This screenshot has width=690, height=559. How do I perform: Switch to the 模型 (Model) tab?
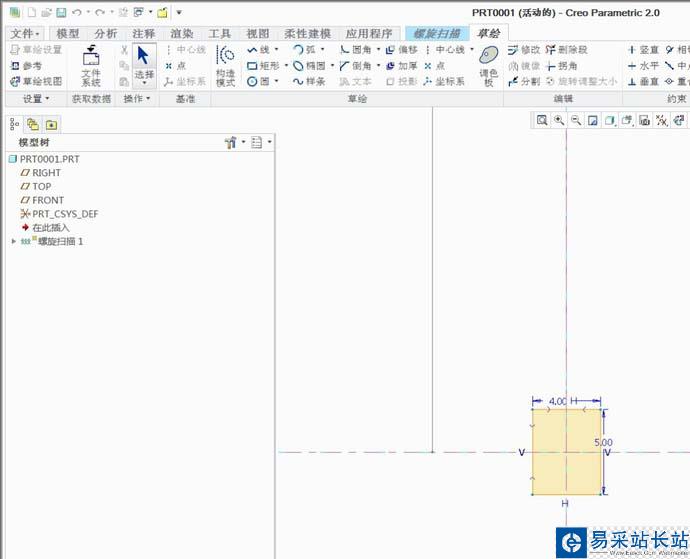[68, 33]
